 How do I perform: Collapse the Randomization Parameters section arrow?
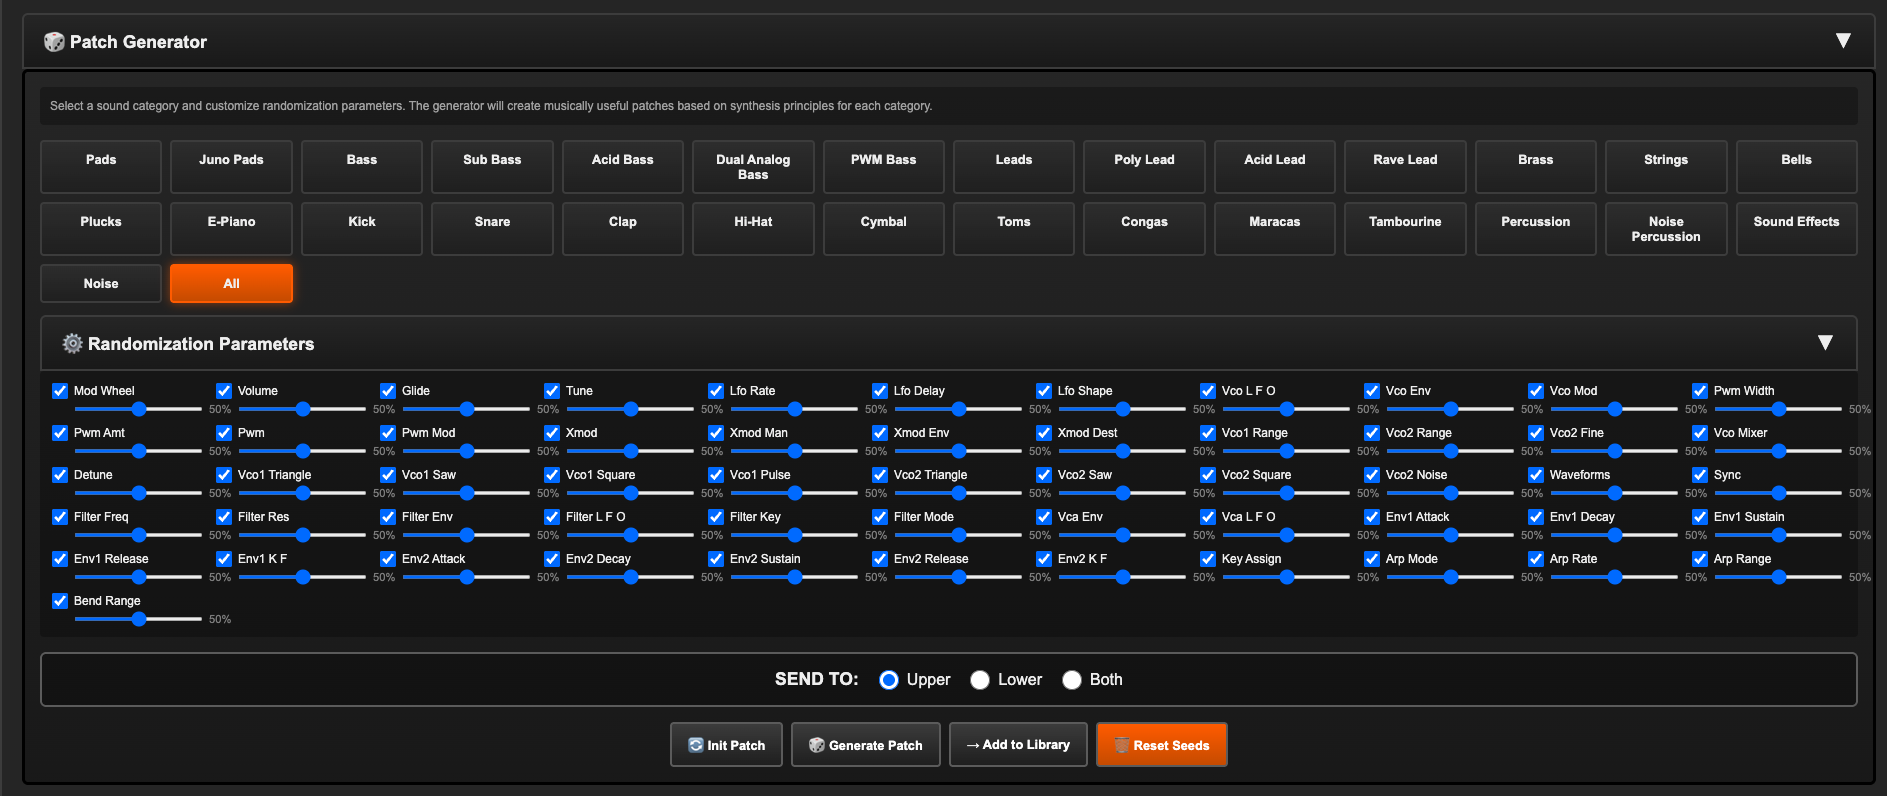point(1825,343)
